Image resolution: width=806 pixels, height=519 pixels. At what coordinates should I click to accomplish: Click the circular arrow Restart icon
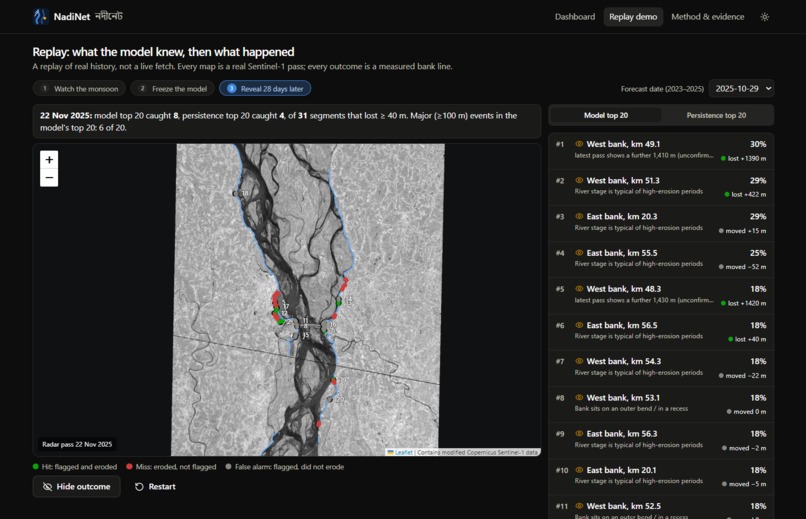tap(139, 487)
